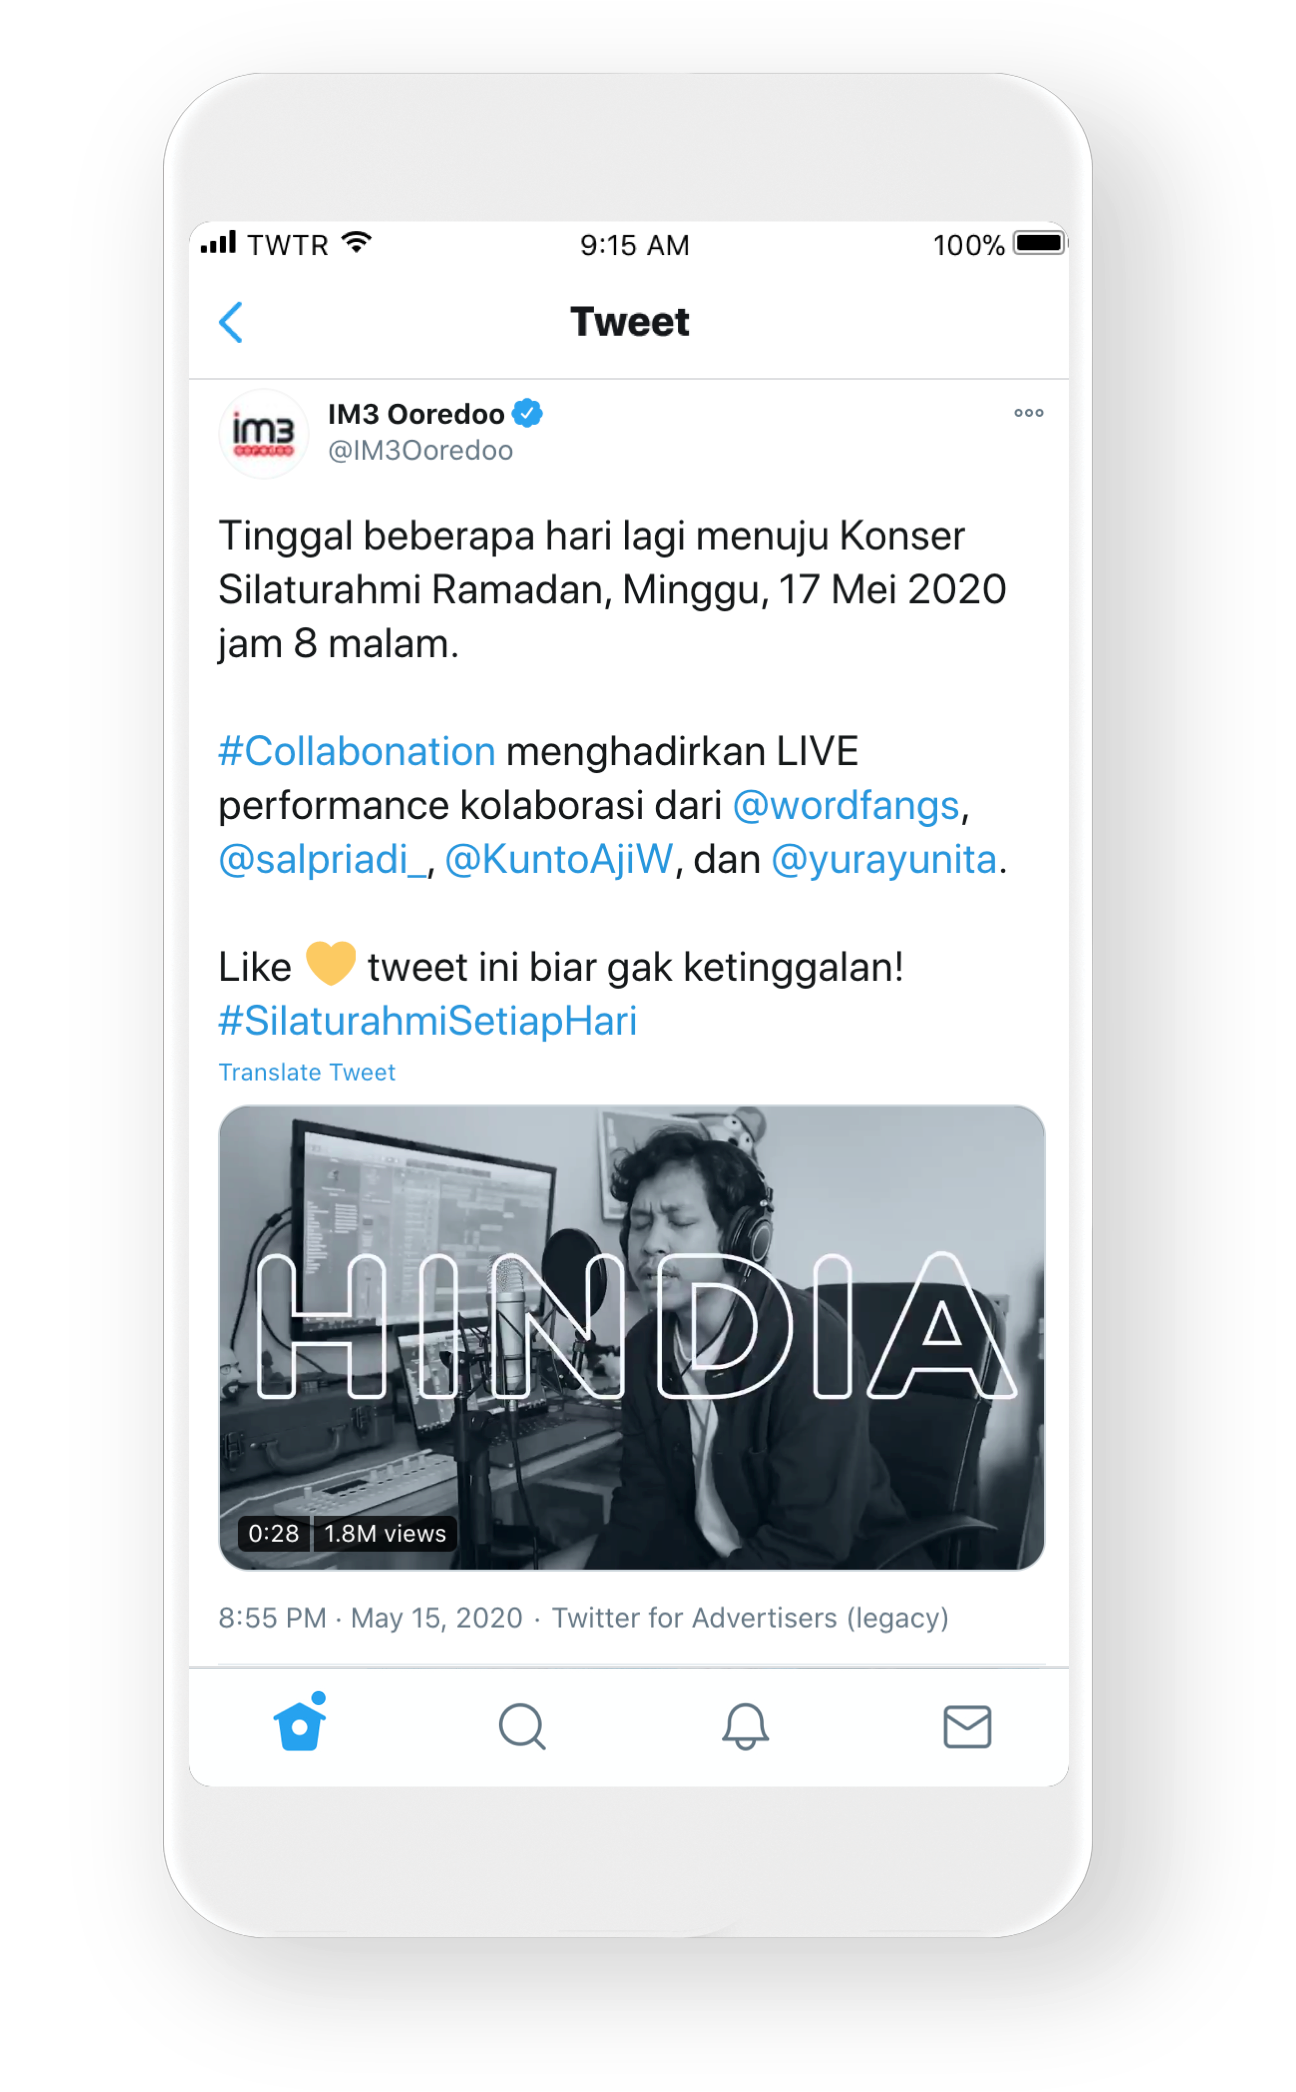
Task: Open the #SilaturahmiSetiapHari hashtag
Action: [428, 1021]
